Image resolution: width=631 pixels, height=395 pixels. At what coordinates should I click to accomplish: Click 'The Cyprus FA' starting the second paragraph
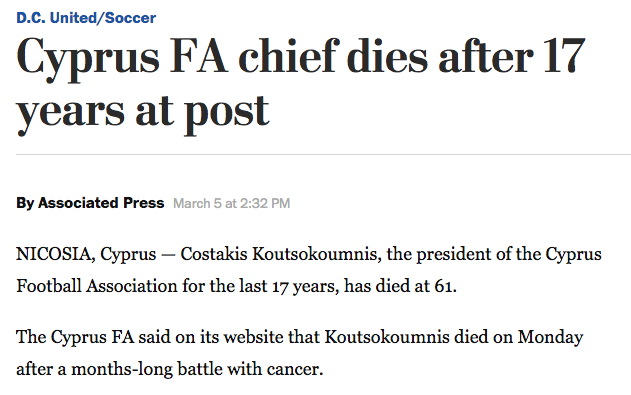pos(75,337)
